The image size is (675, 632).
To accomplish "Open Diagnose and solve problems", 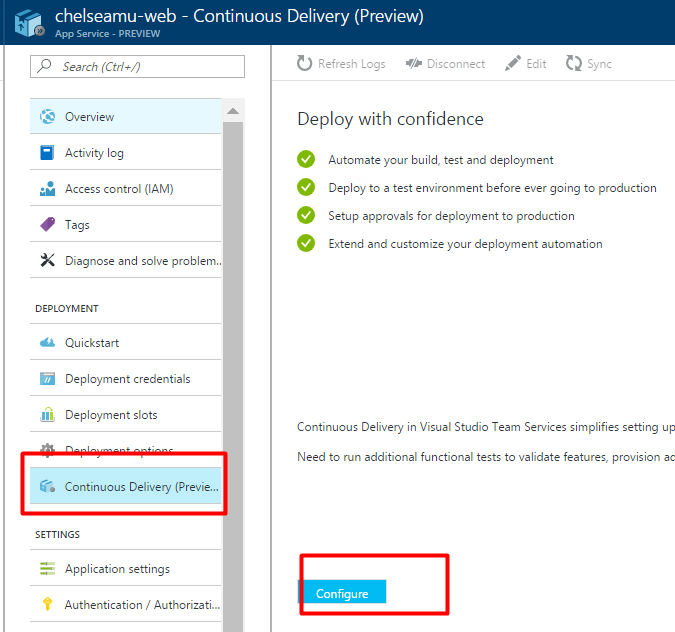I will [x=125, y=260].
